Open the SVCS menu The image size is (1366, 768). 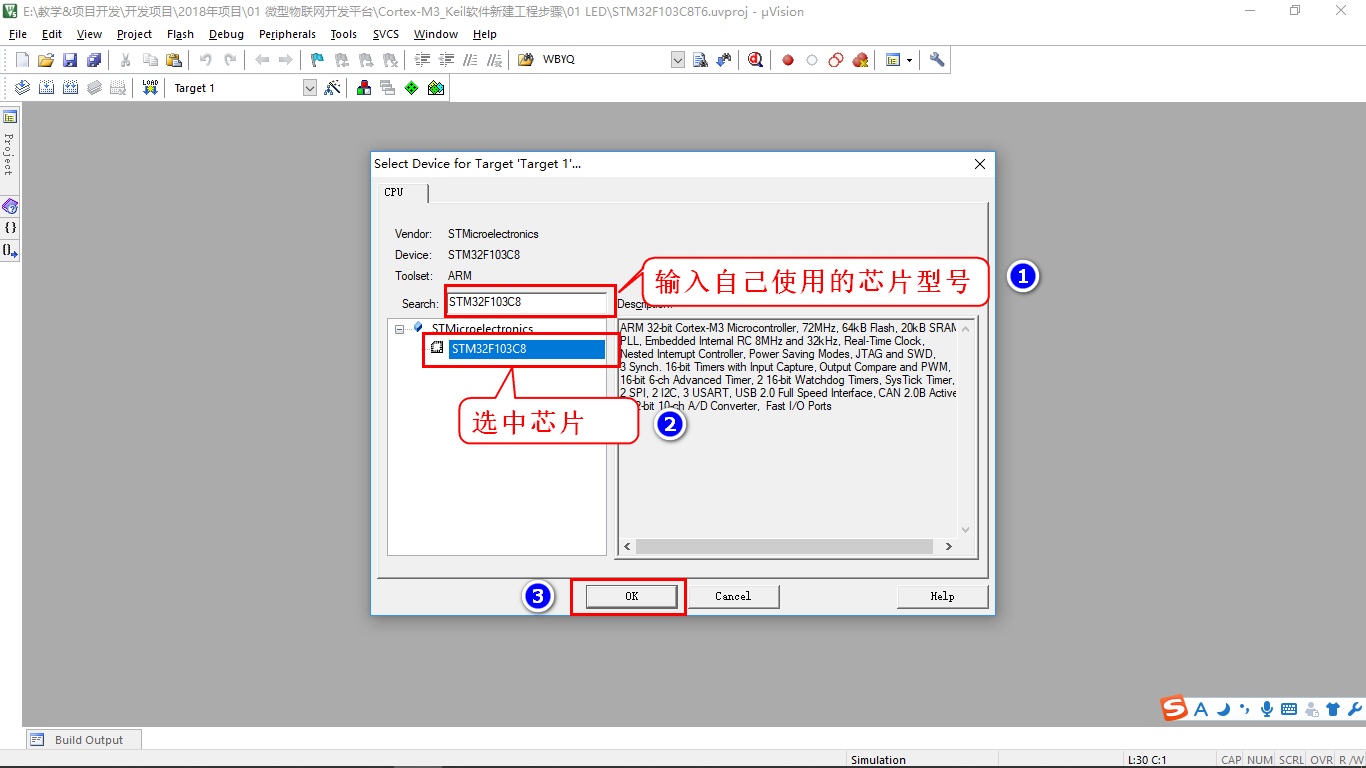click(386, 34)
